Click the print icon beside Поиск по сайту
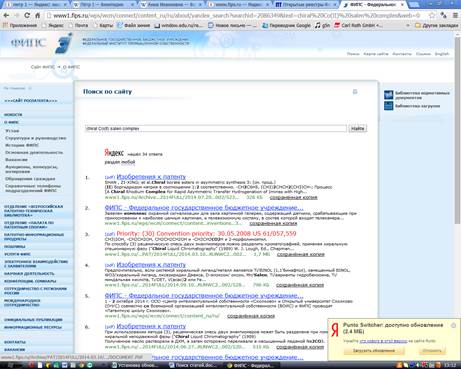 click(355, 92)
